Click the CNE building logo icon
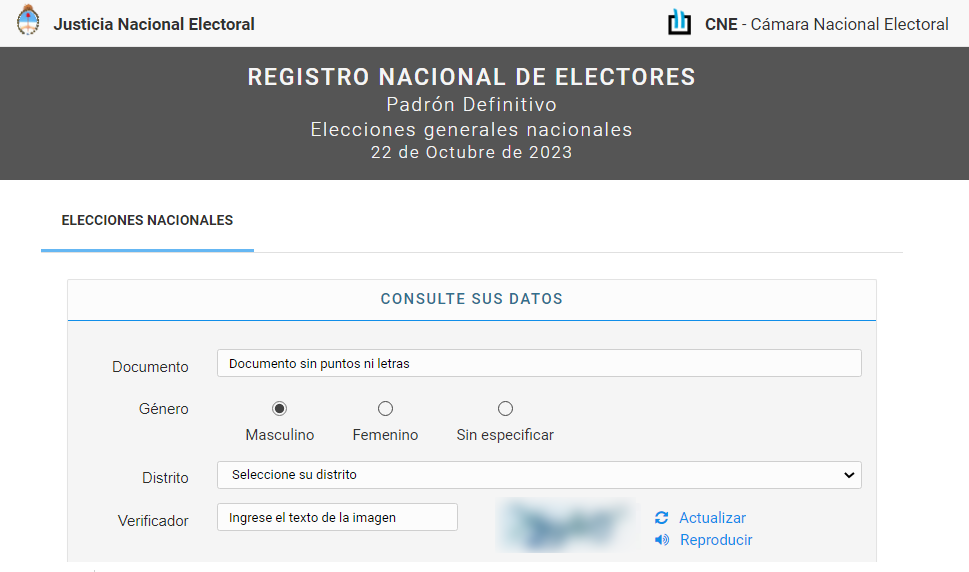 point(680,22)
